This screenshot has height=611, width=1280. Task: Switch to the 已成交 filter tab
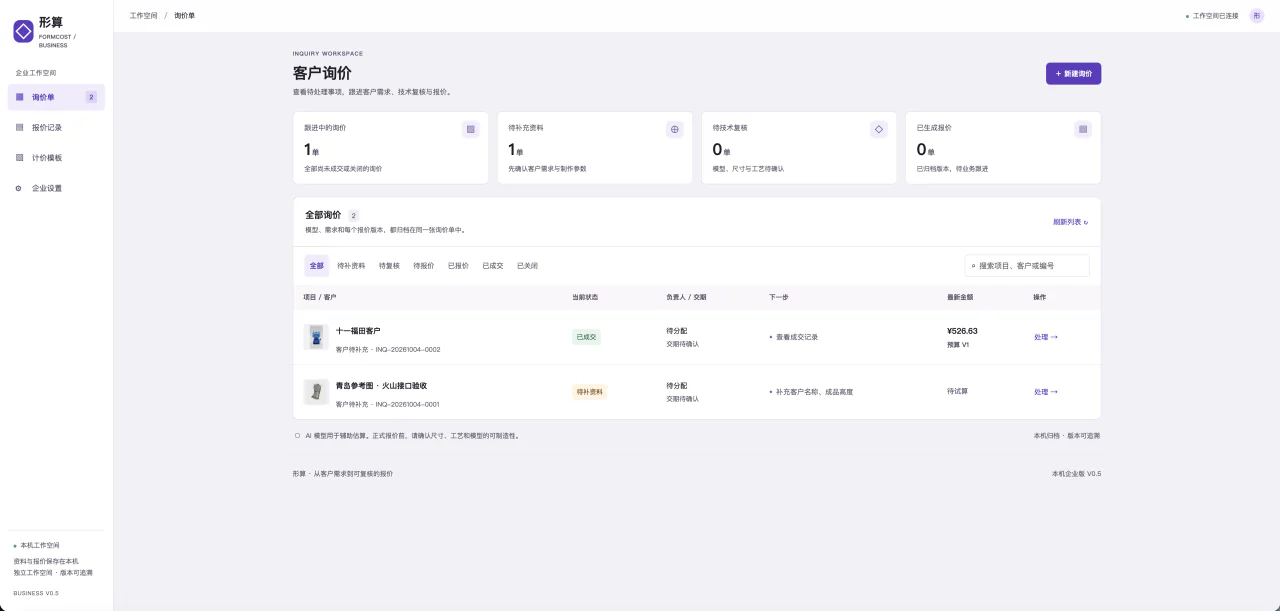[x=493, y=266]
